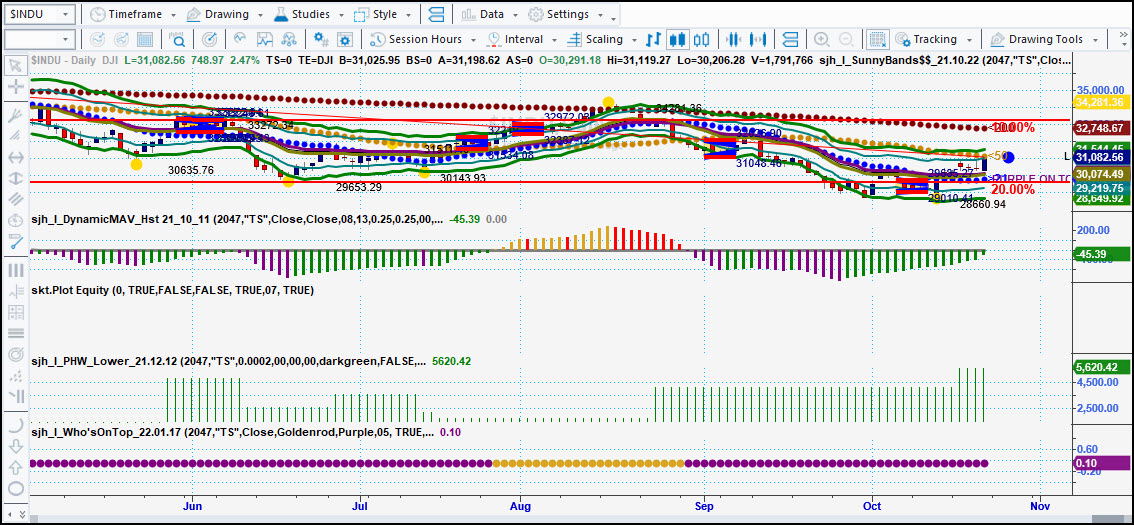Toggle the dotted selection grid button
1134x525 pixels.
point(878,39)
